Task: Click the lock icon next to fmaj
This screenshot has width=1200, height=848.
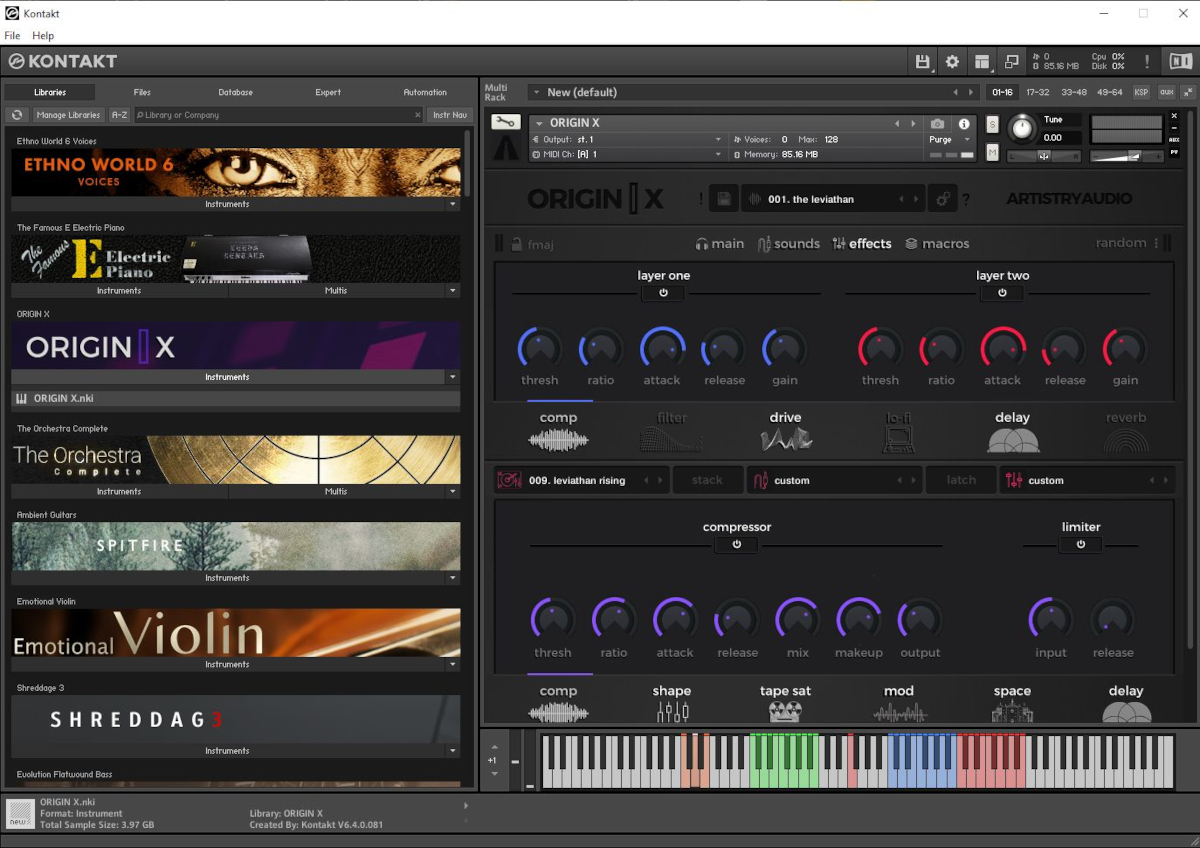Action: point(517,243)
